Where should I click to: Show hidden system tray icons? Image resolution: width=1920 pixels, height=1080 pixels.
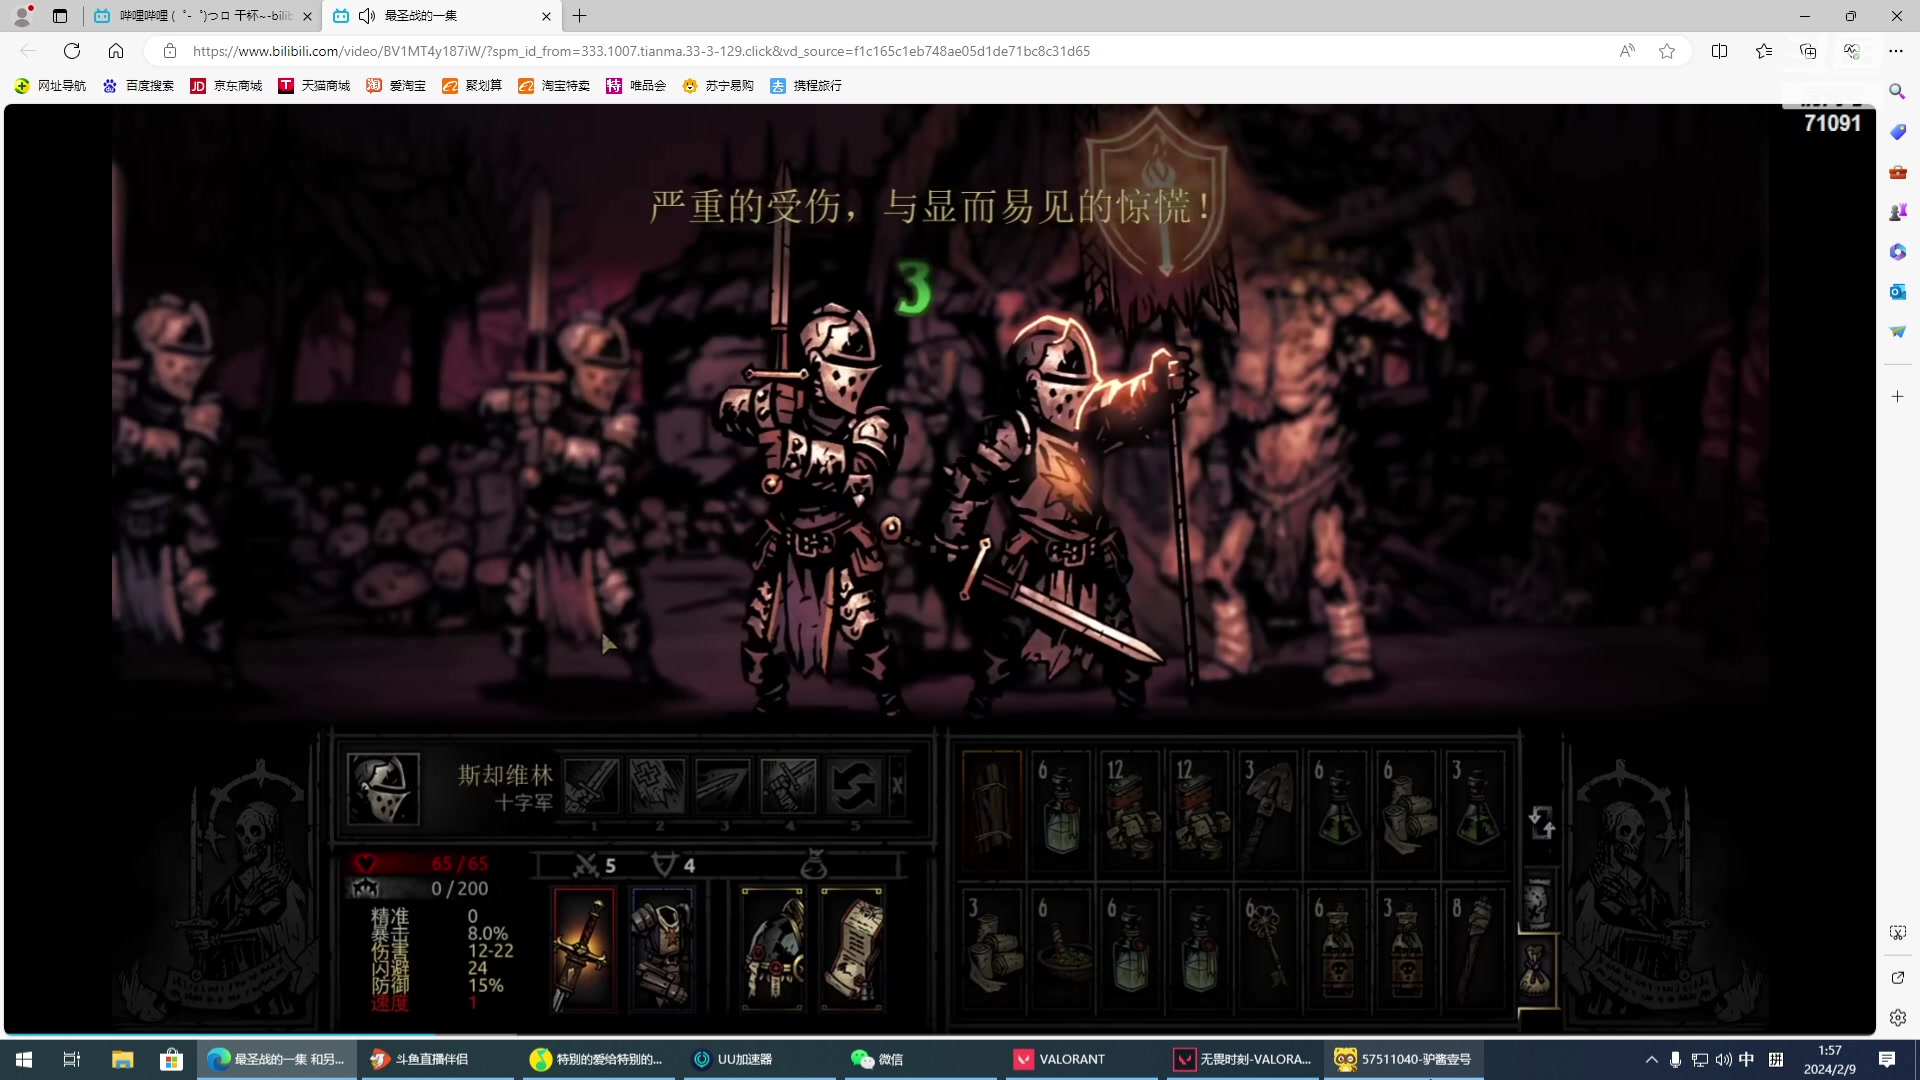pos(1652,1059)
